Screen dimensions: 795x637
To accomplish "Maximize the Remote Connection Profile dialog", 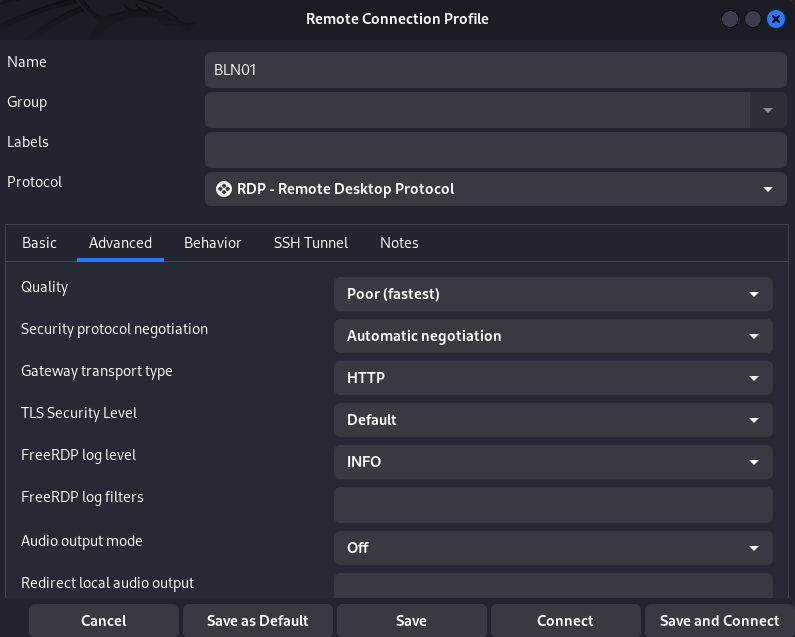I will [753, 19].
